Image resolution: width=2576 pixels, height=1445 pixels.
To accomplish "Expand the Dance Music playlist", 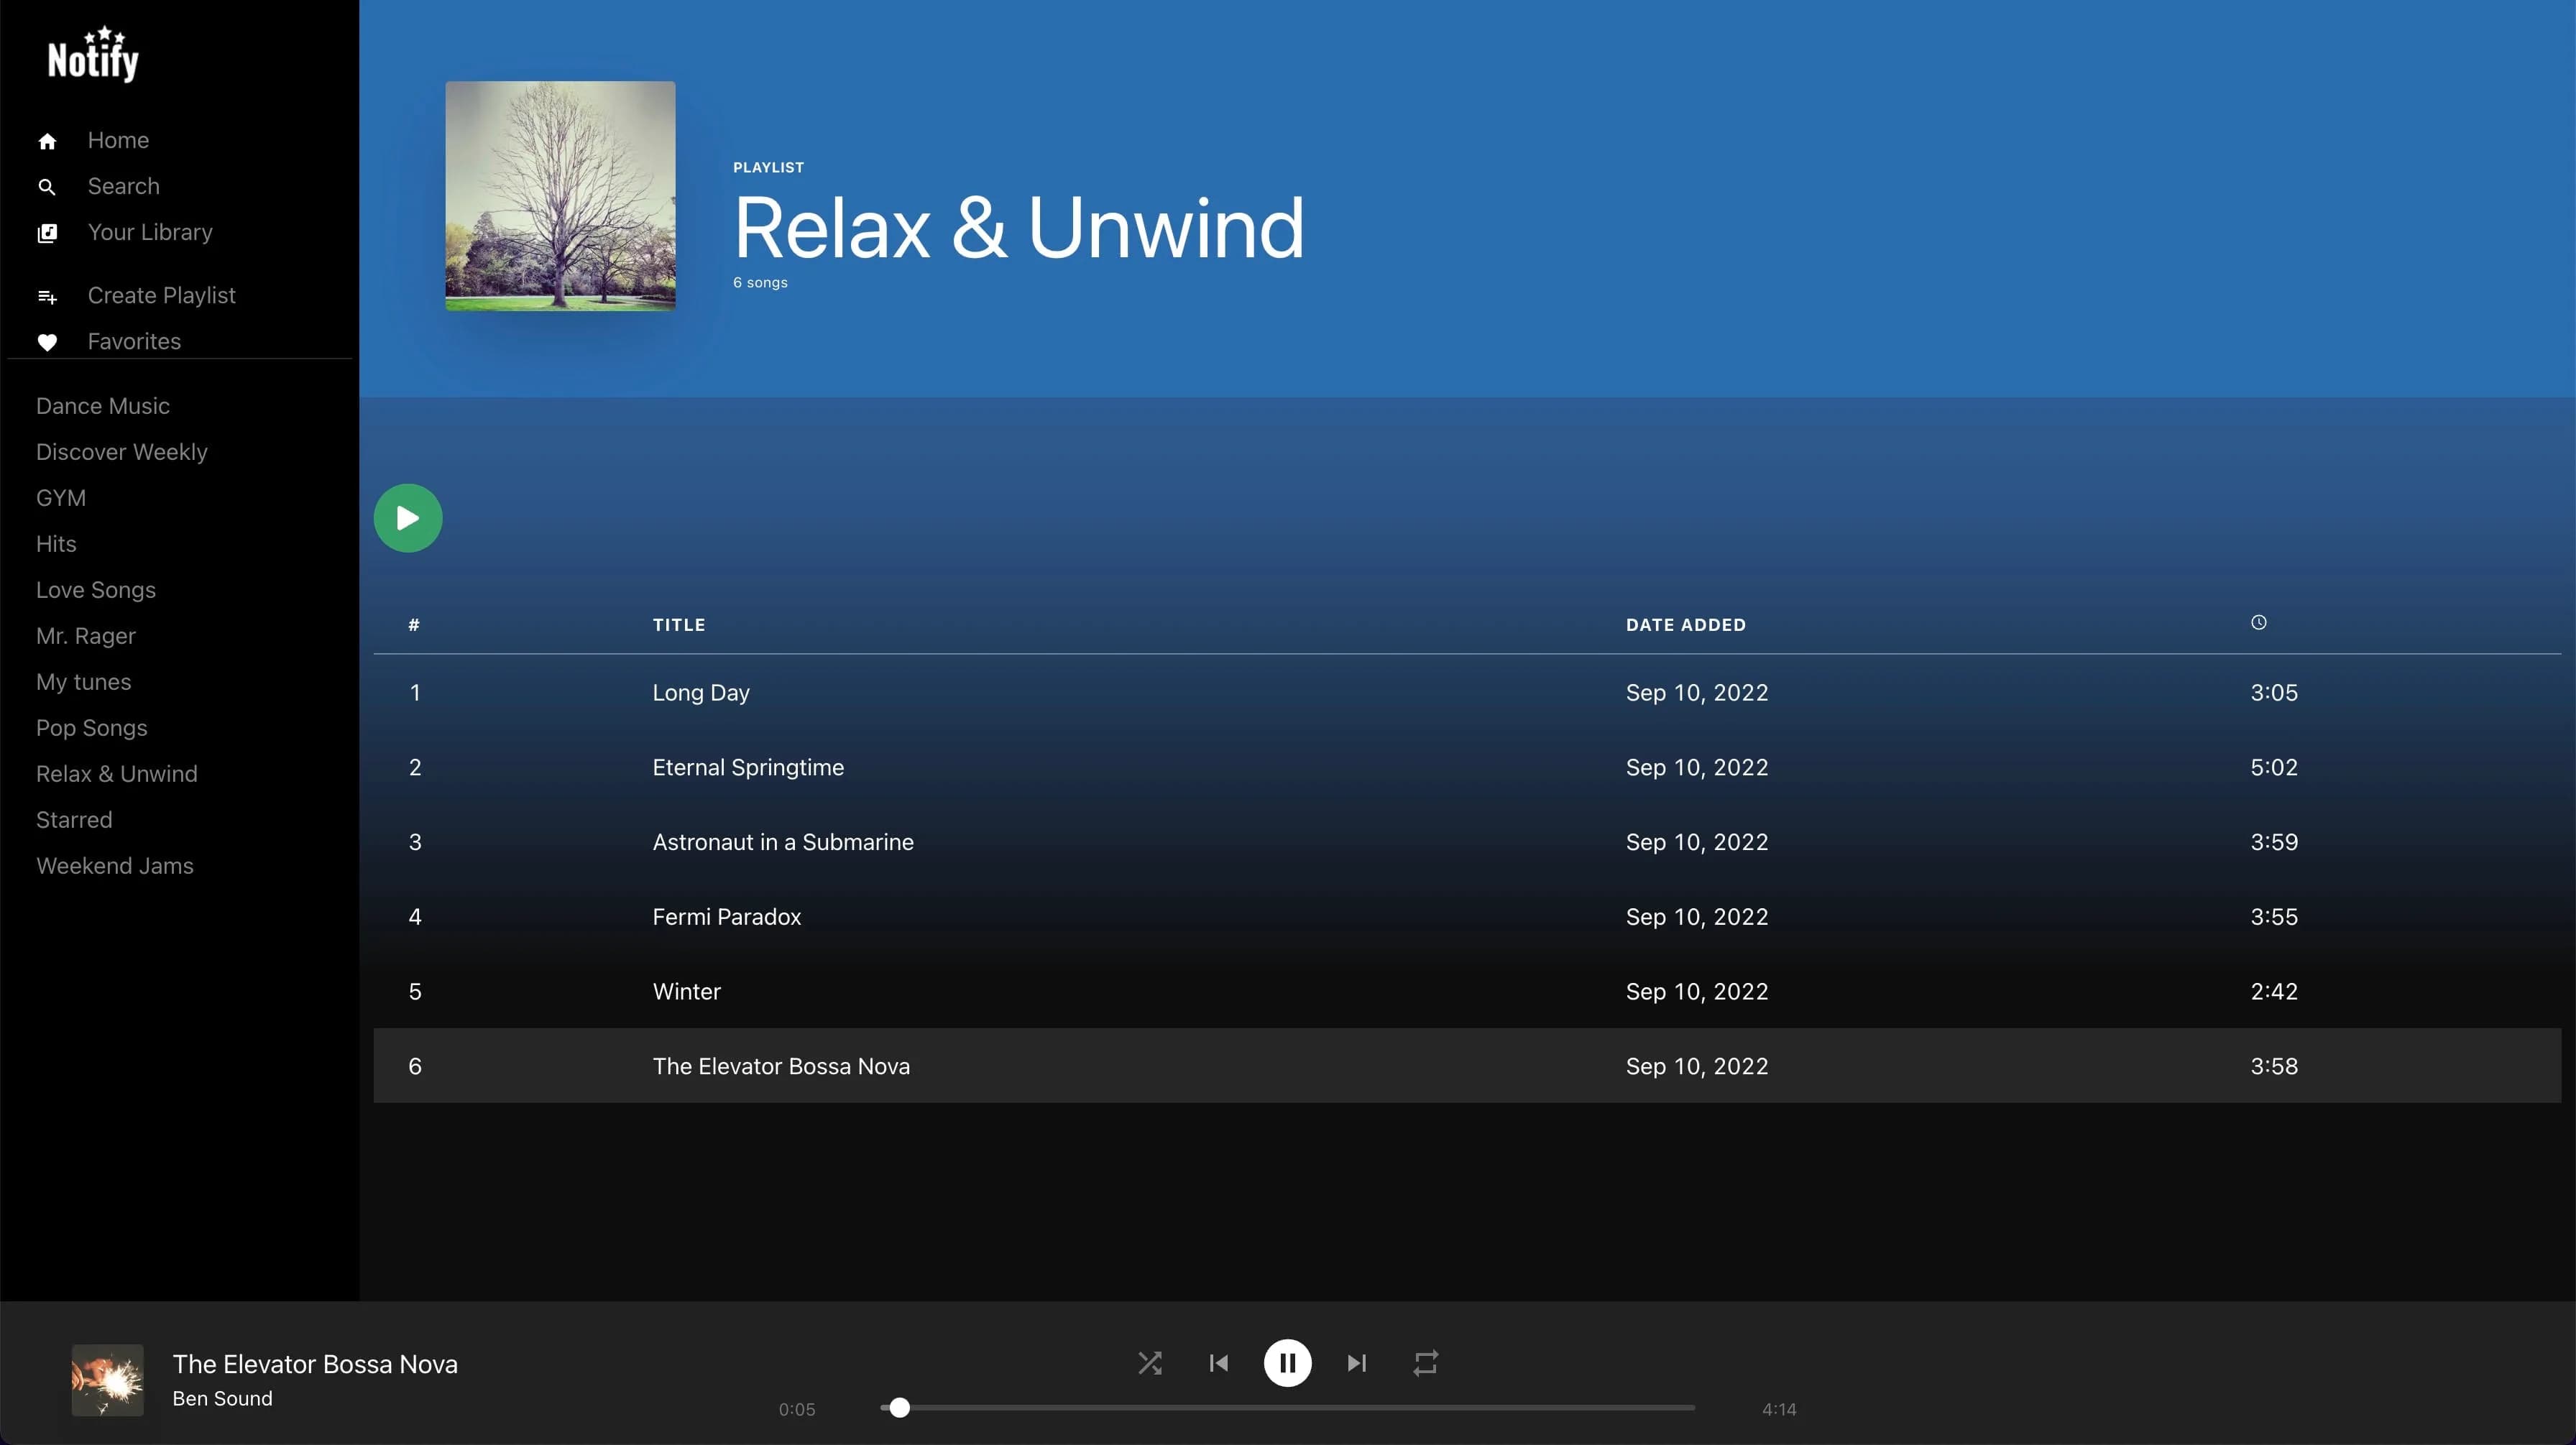I will click(101, 405).
